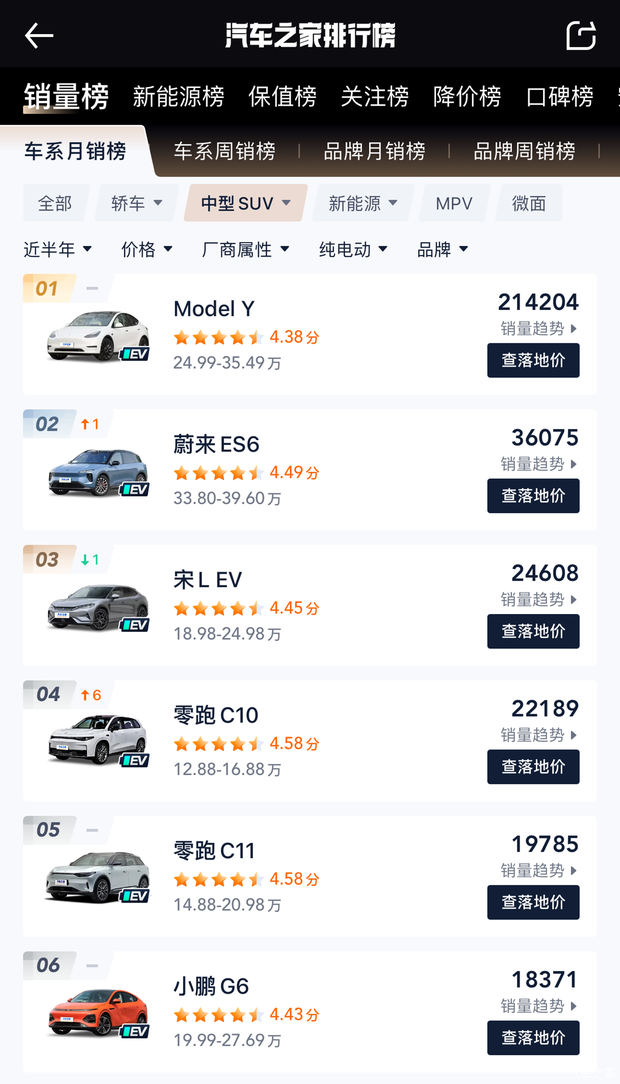Click the ↑1 indicator next to 蔚来 ES6 rank
This screenshot has width=620, height=1084.
tap(91, 423)
